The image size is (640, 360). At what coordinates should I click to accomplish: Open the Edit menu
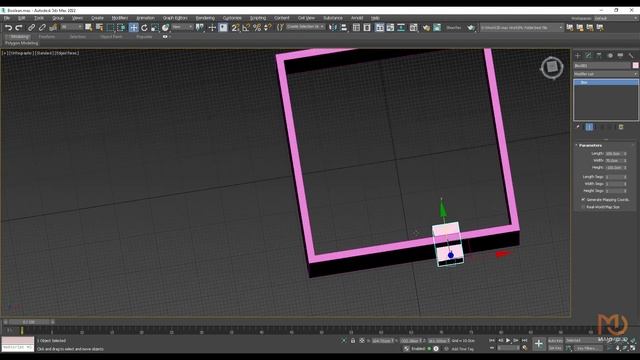click(22, 18)
